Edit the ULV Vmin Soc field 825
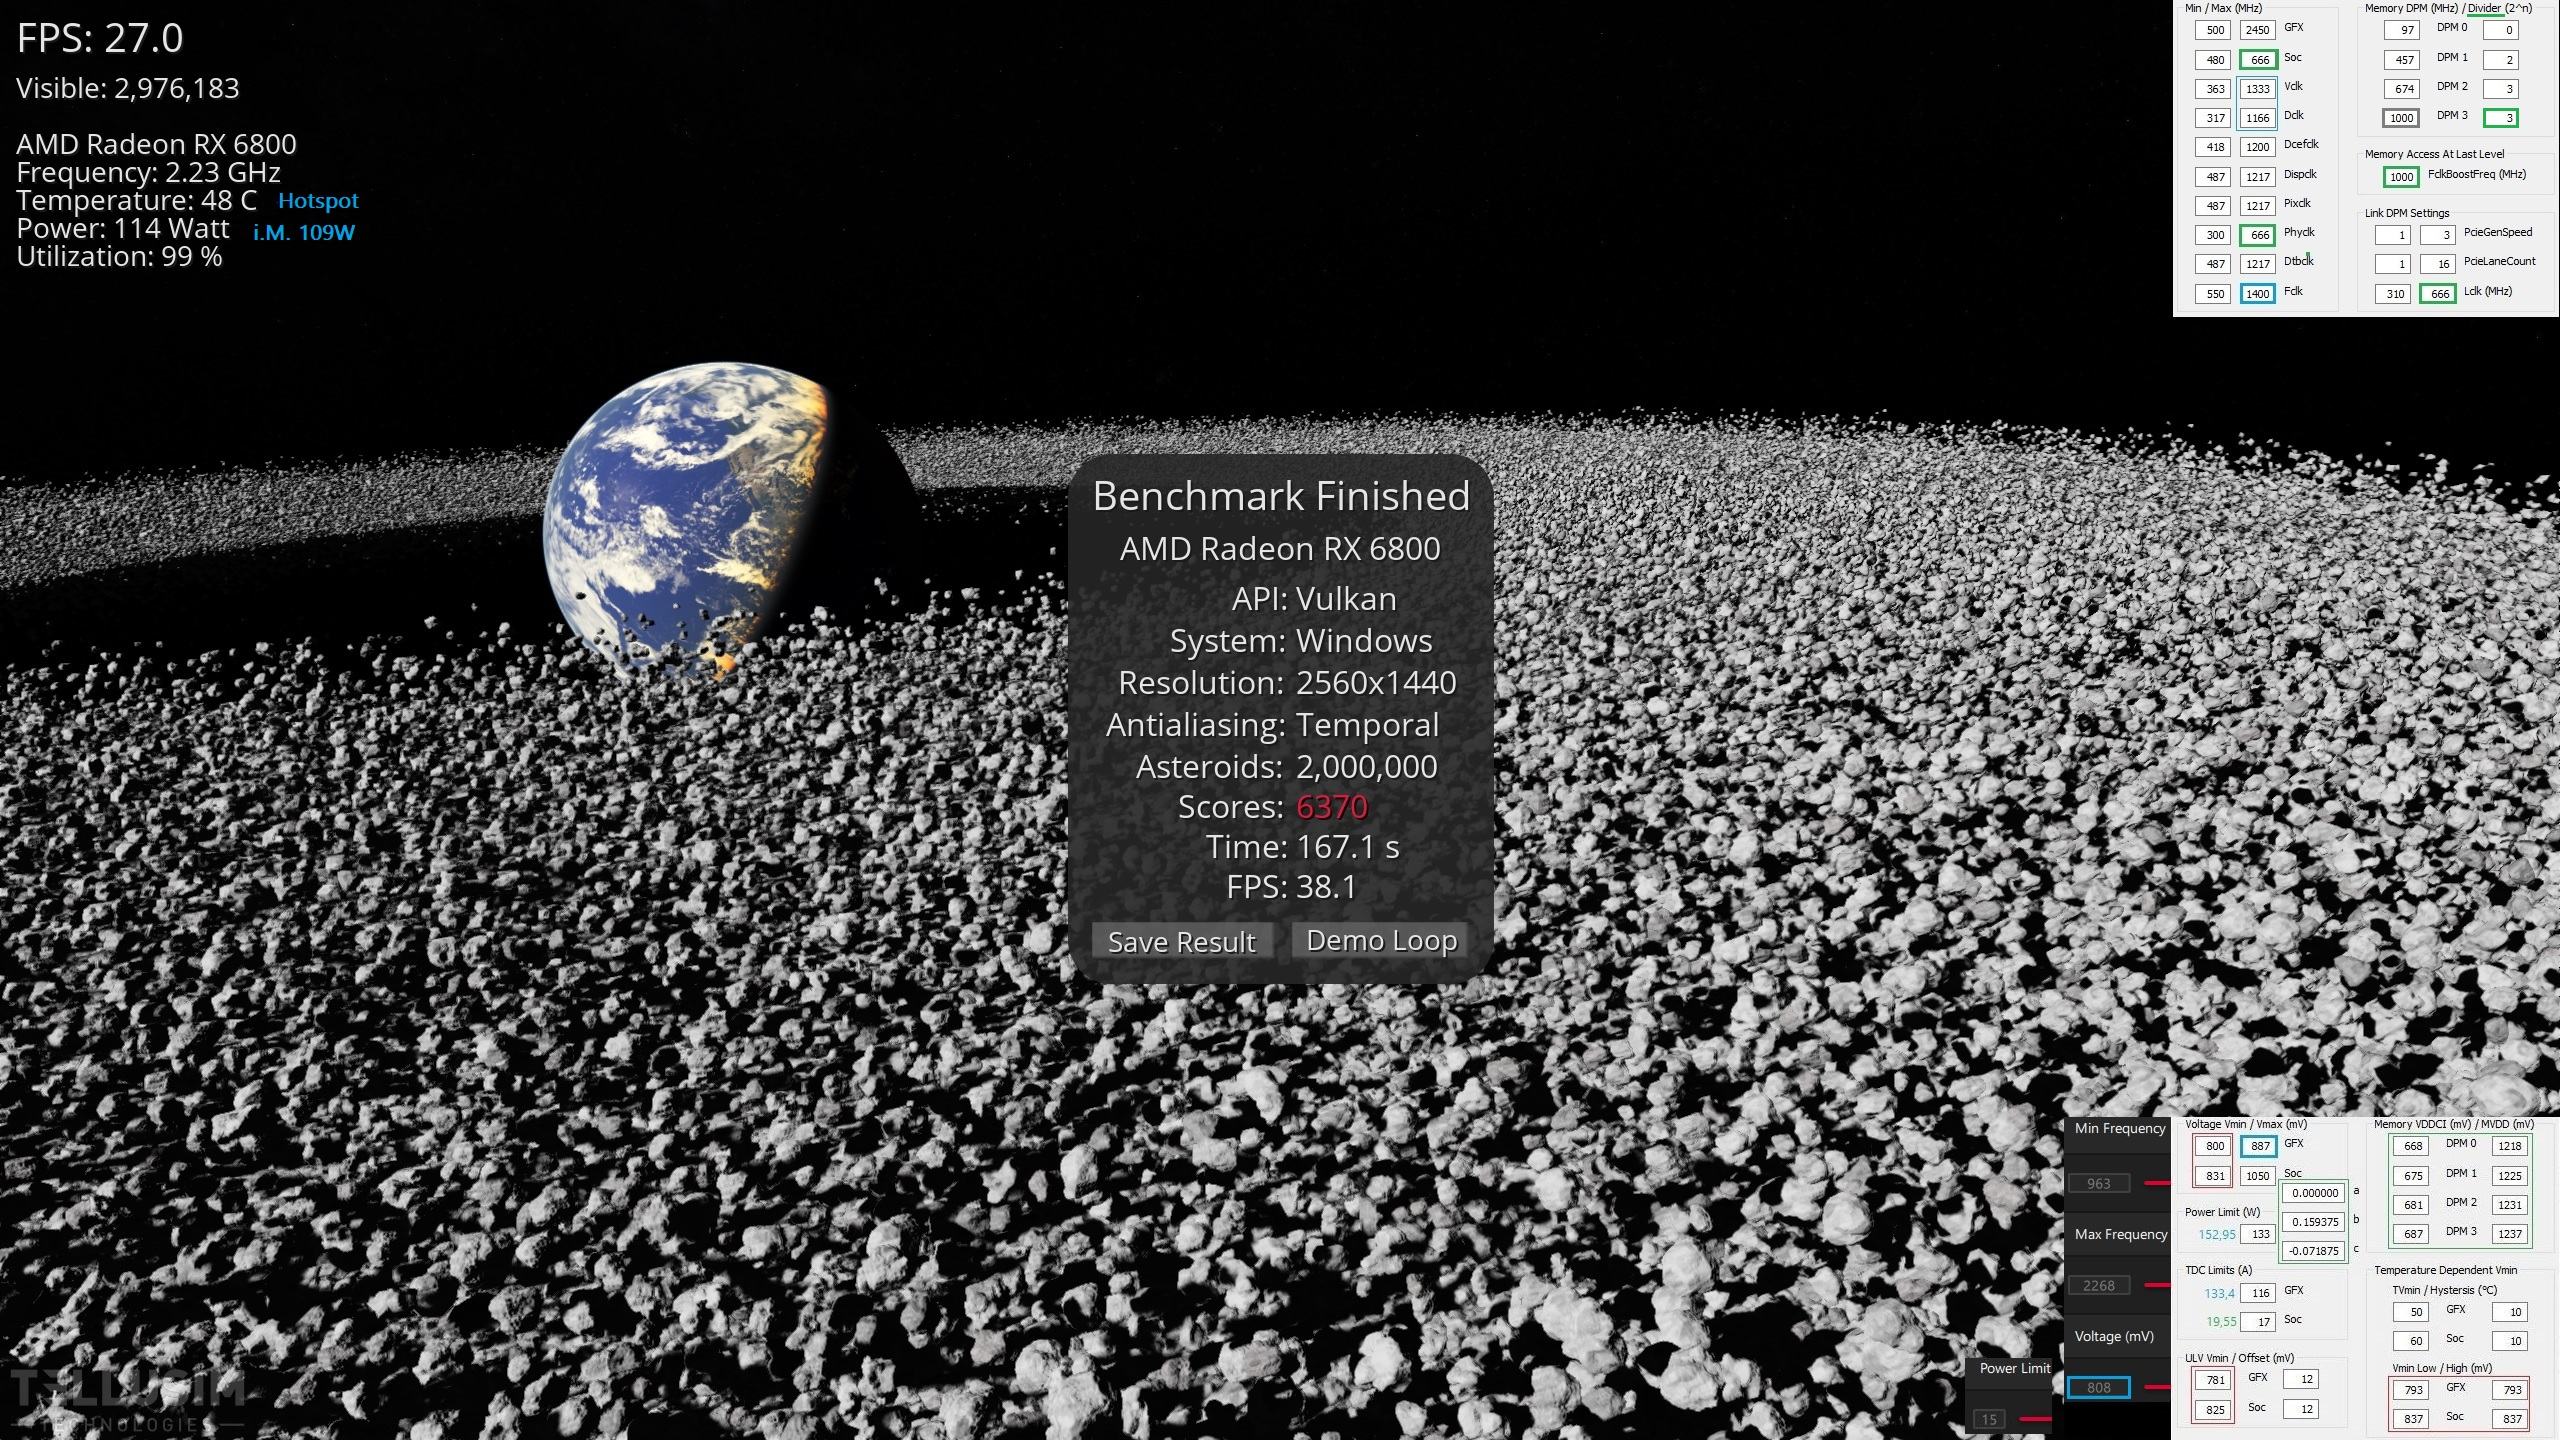The image size is (2560, 1440). click(x=2213, y=1409)
